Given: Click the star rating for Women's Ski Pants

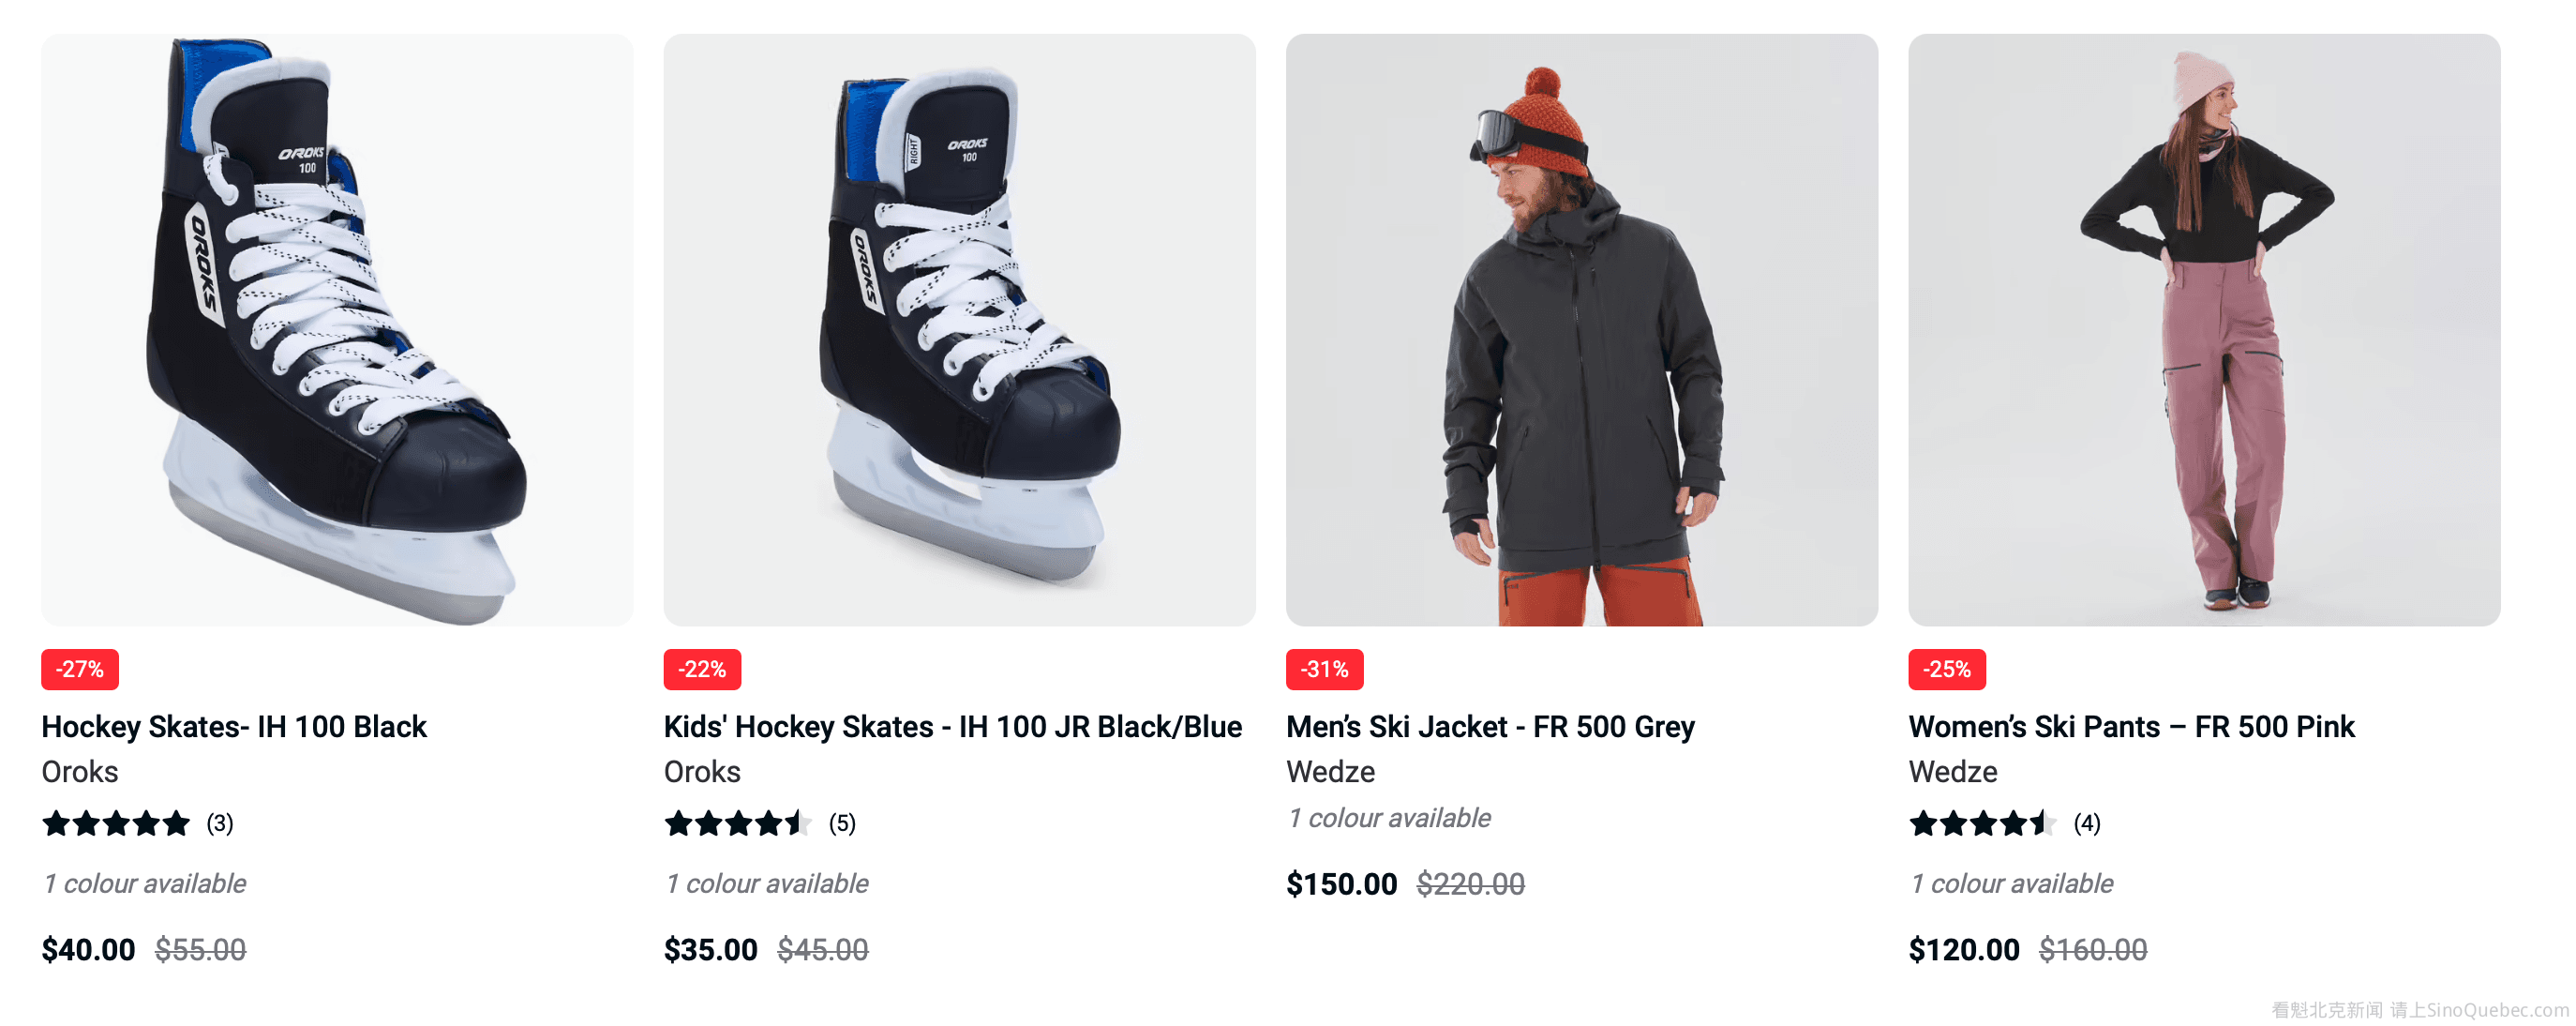Looking at the screenshot, I should pyautogui.click(x=1982, y=824).
